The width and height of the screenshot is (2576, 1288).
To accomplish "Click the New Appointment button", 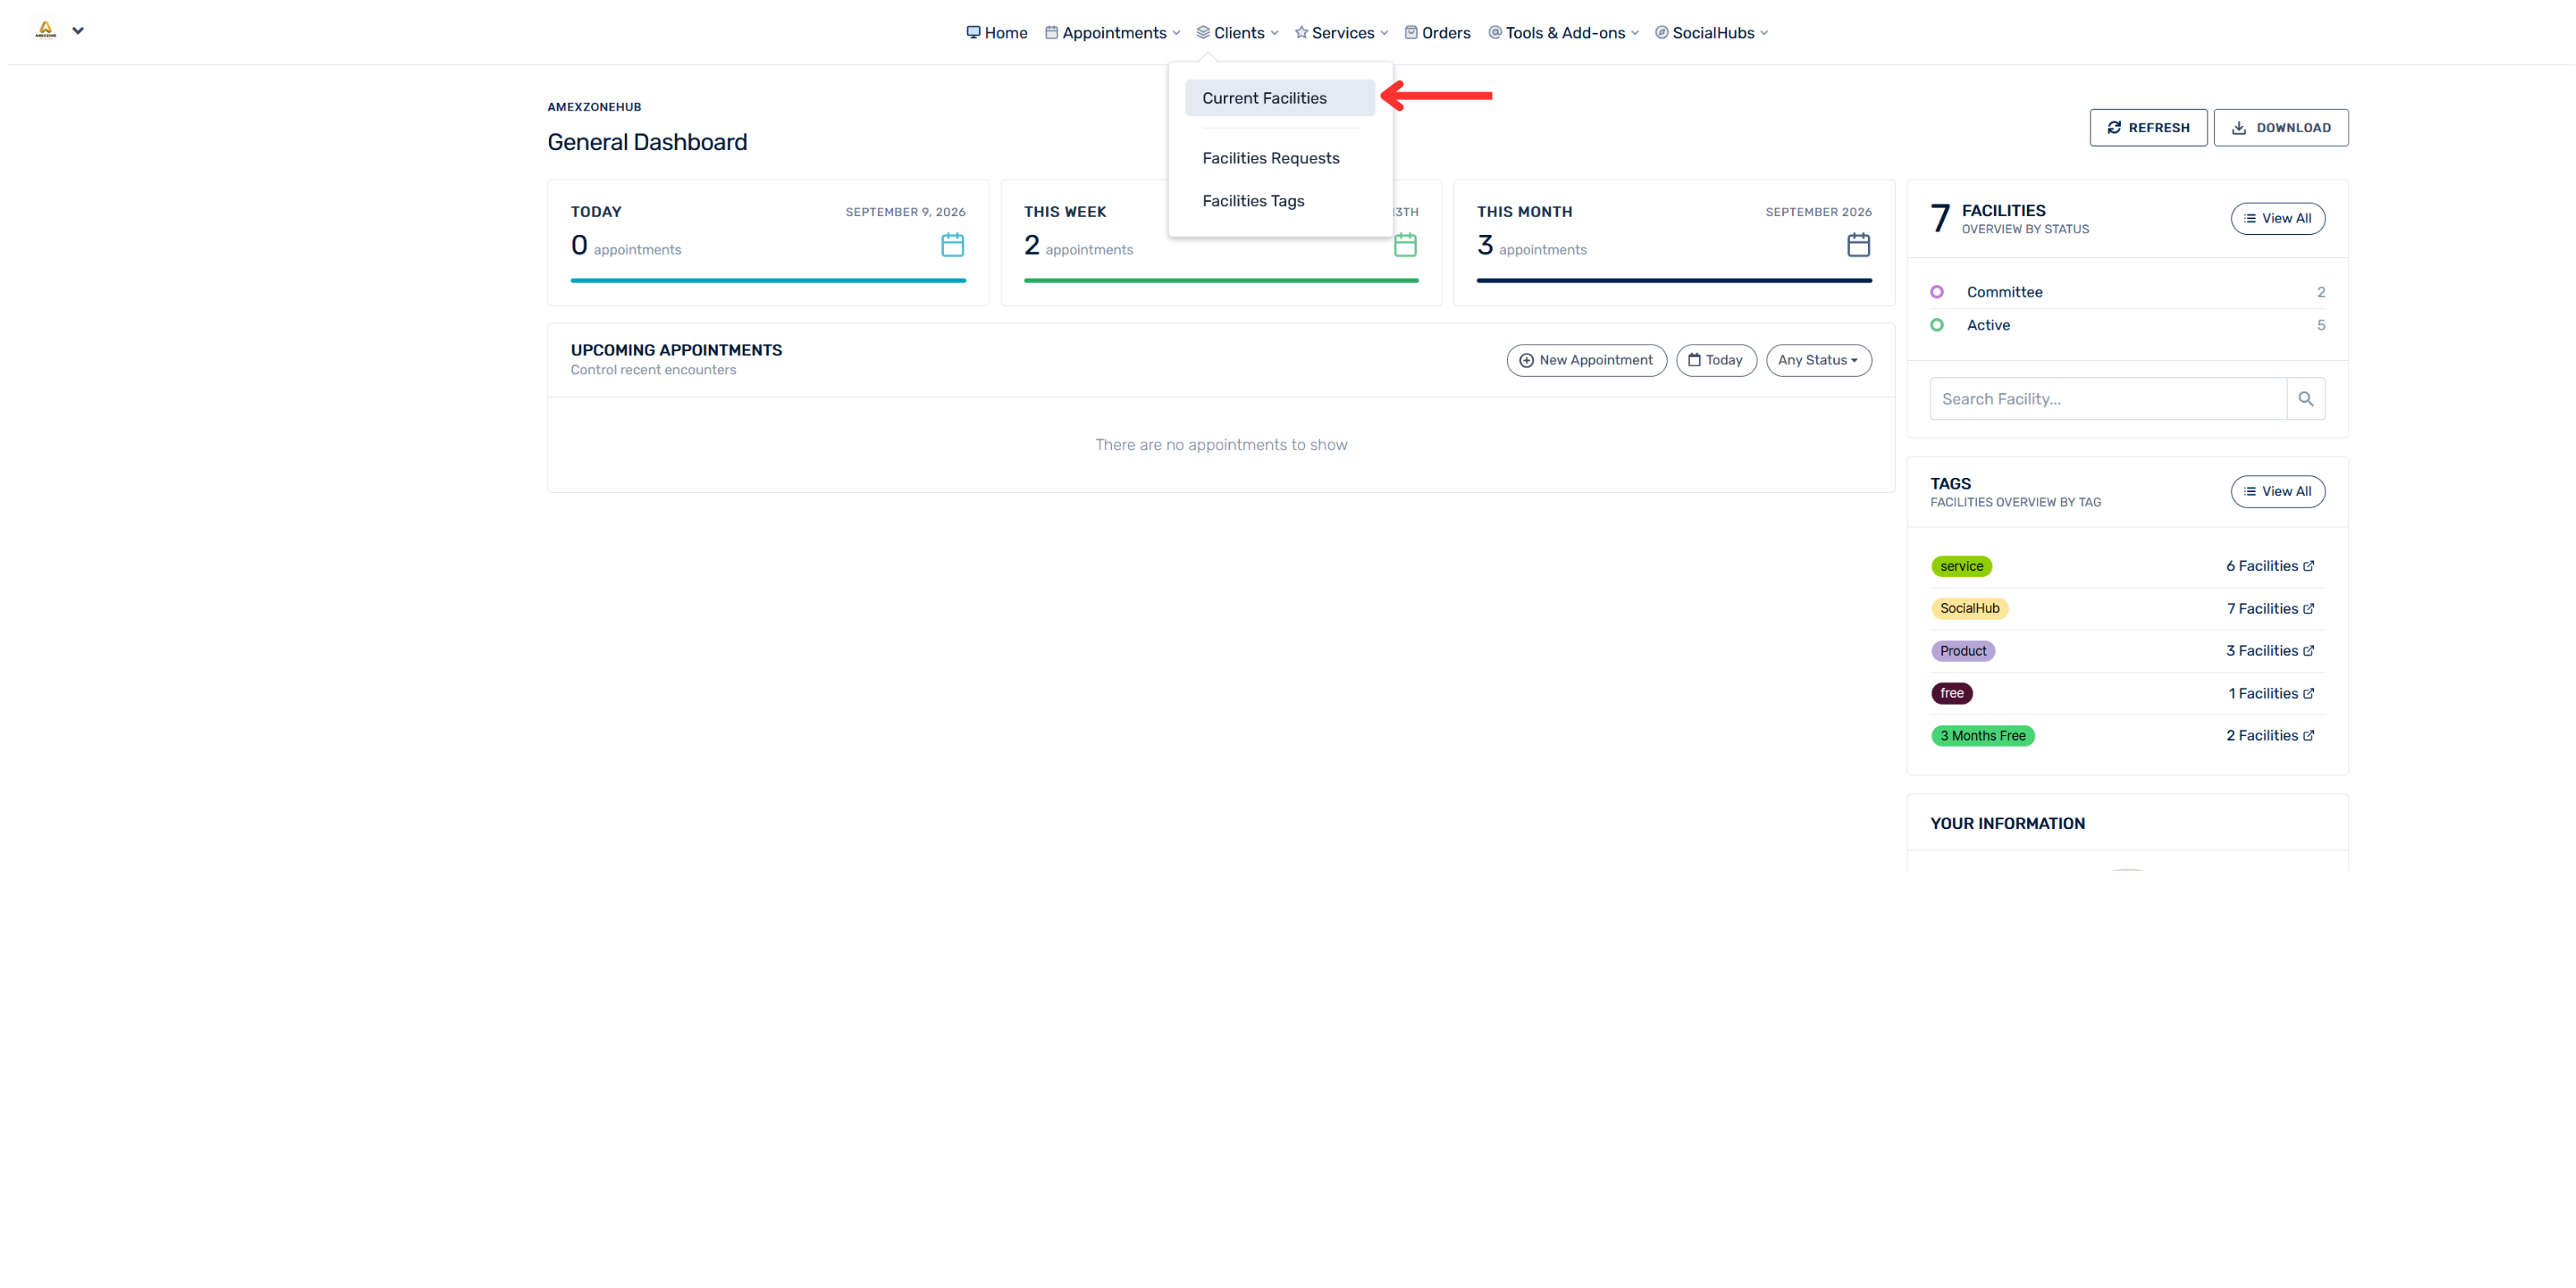I will 1586,360.
